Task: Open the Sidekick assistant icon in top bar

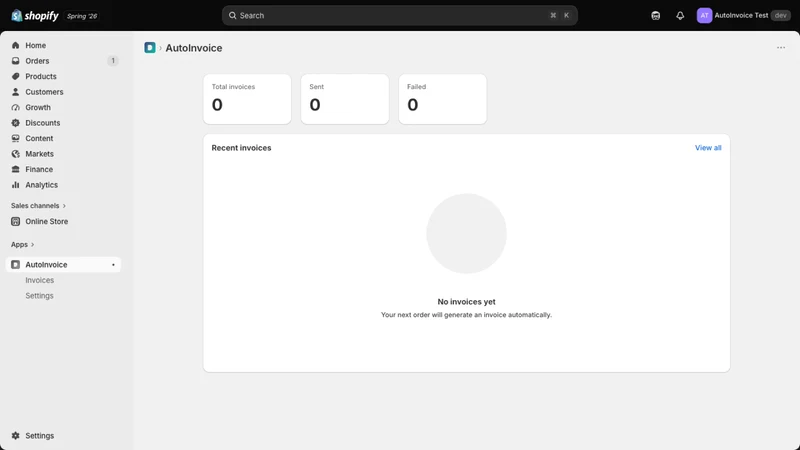Action: [x=656, y=16]
